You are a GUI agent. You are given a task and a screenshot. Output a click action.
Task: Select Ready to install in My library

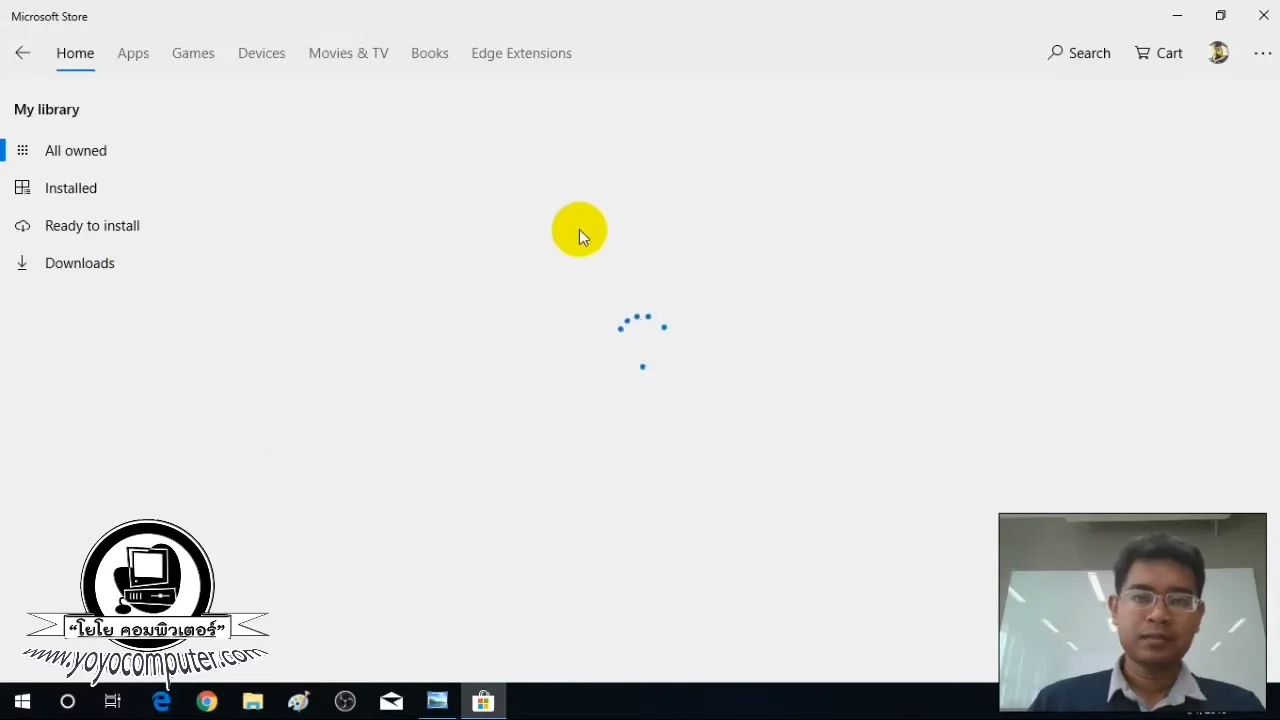coord(92,225)
